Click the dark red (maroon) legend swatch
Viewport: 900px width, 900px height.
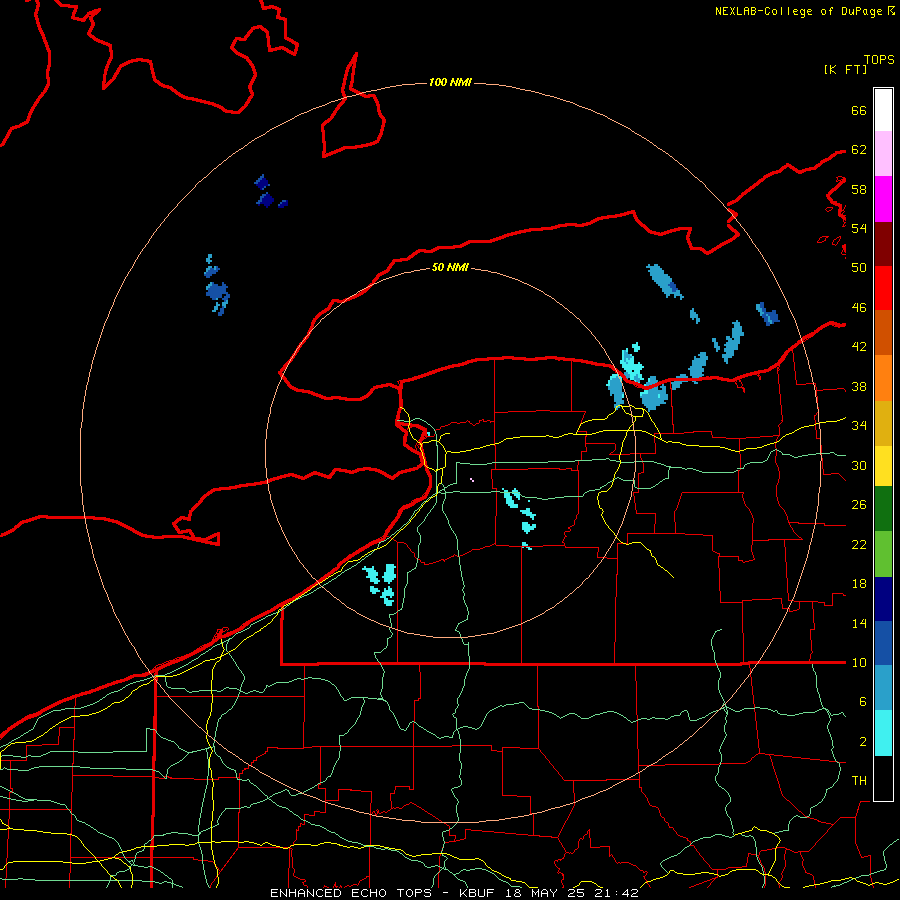click(x=883, y=244)
